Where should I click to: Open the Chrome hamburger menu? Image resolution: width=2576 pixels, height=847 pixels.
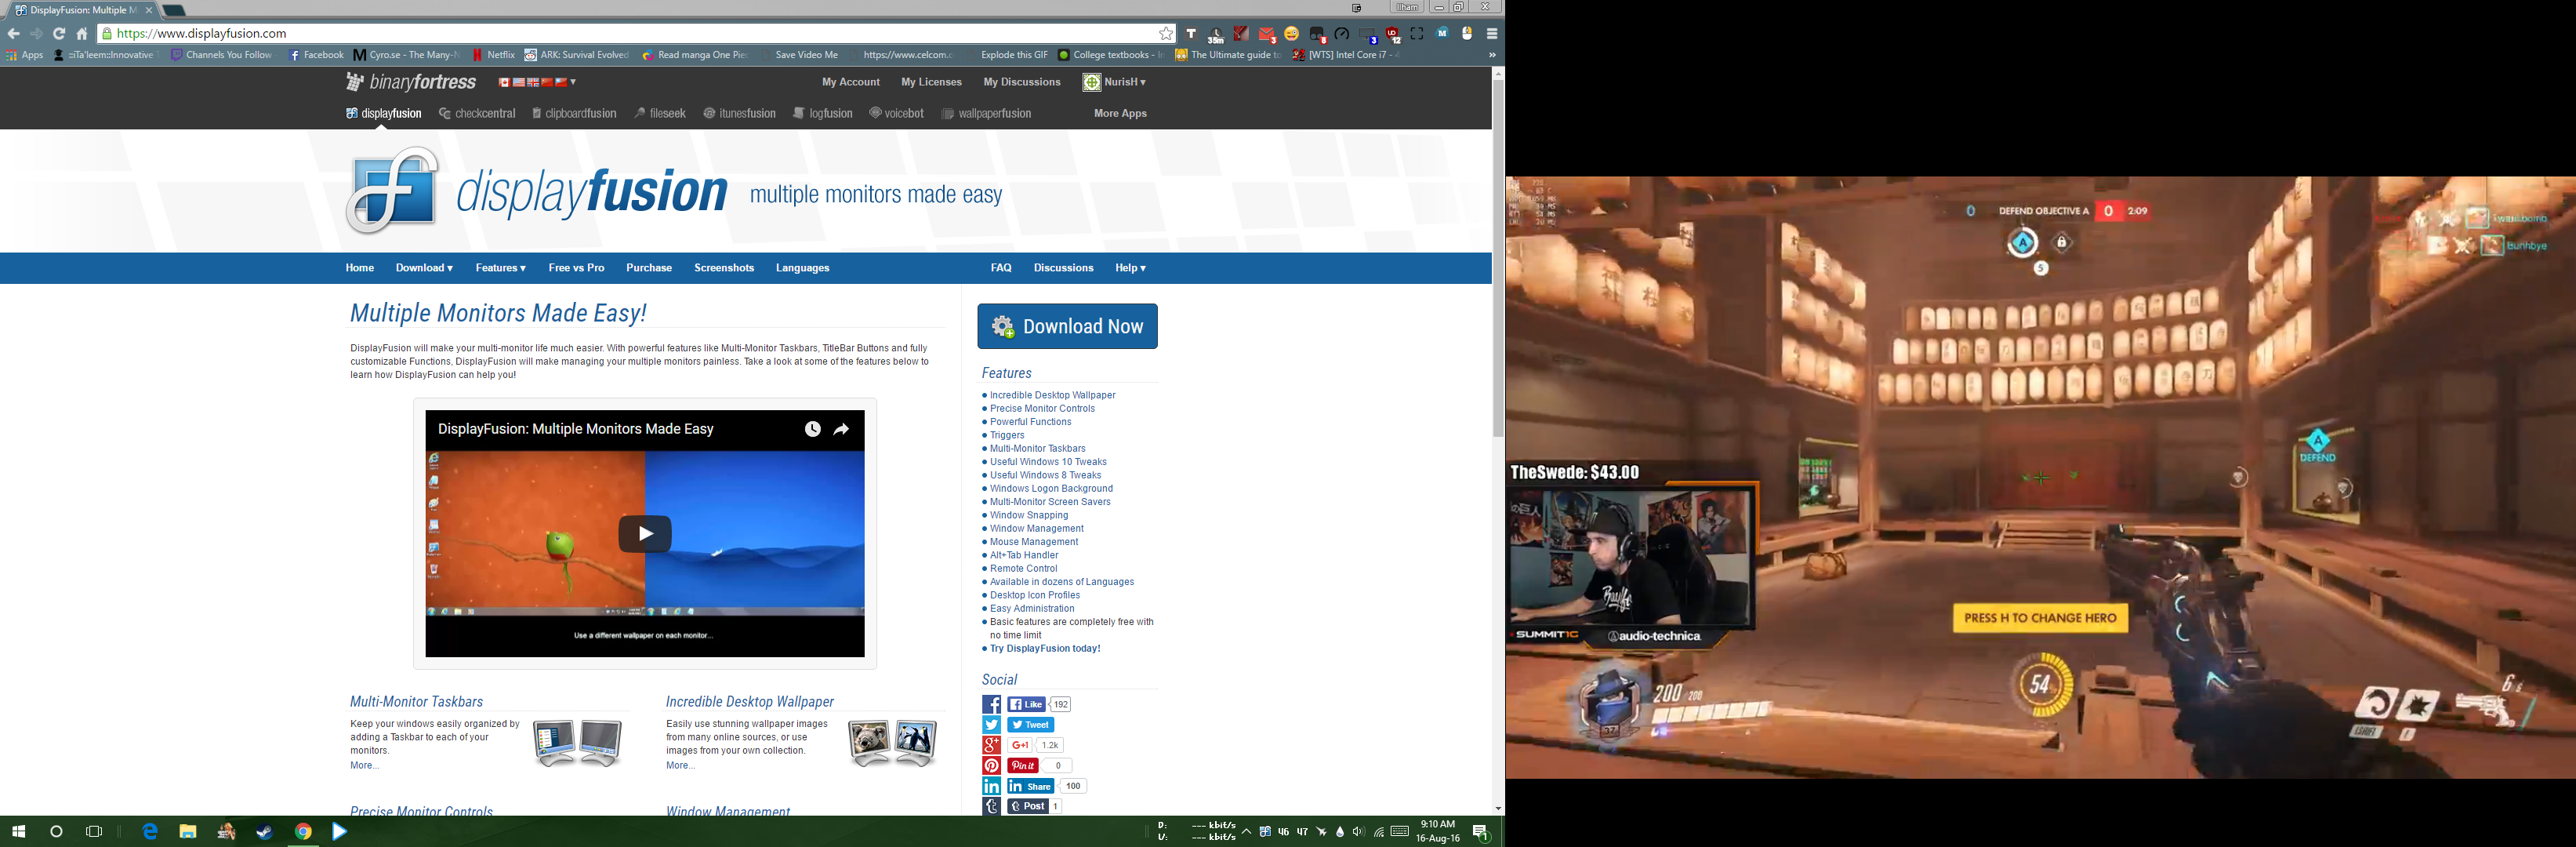[1491, 33]
